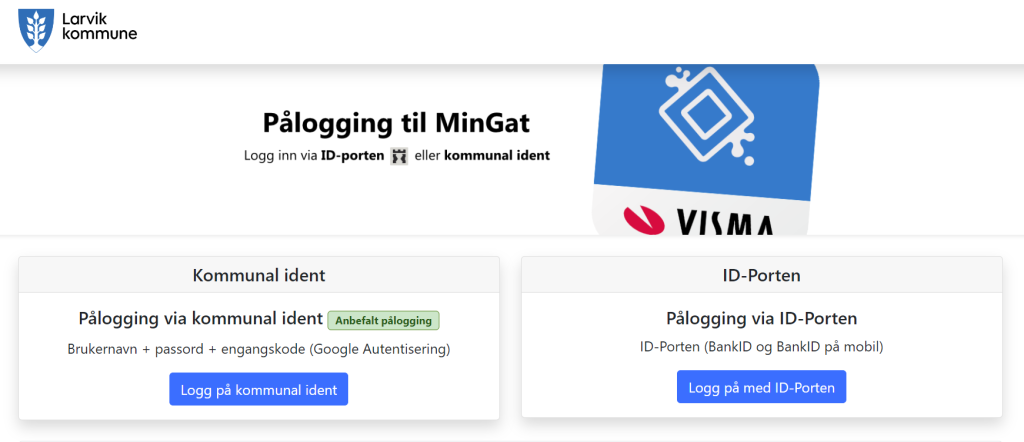Viewport: 1024px width, 442px height.
Task: Click the Larvik kommune shield logo
Action: click(38, 29)
